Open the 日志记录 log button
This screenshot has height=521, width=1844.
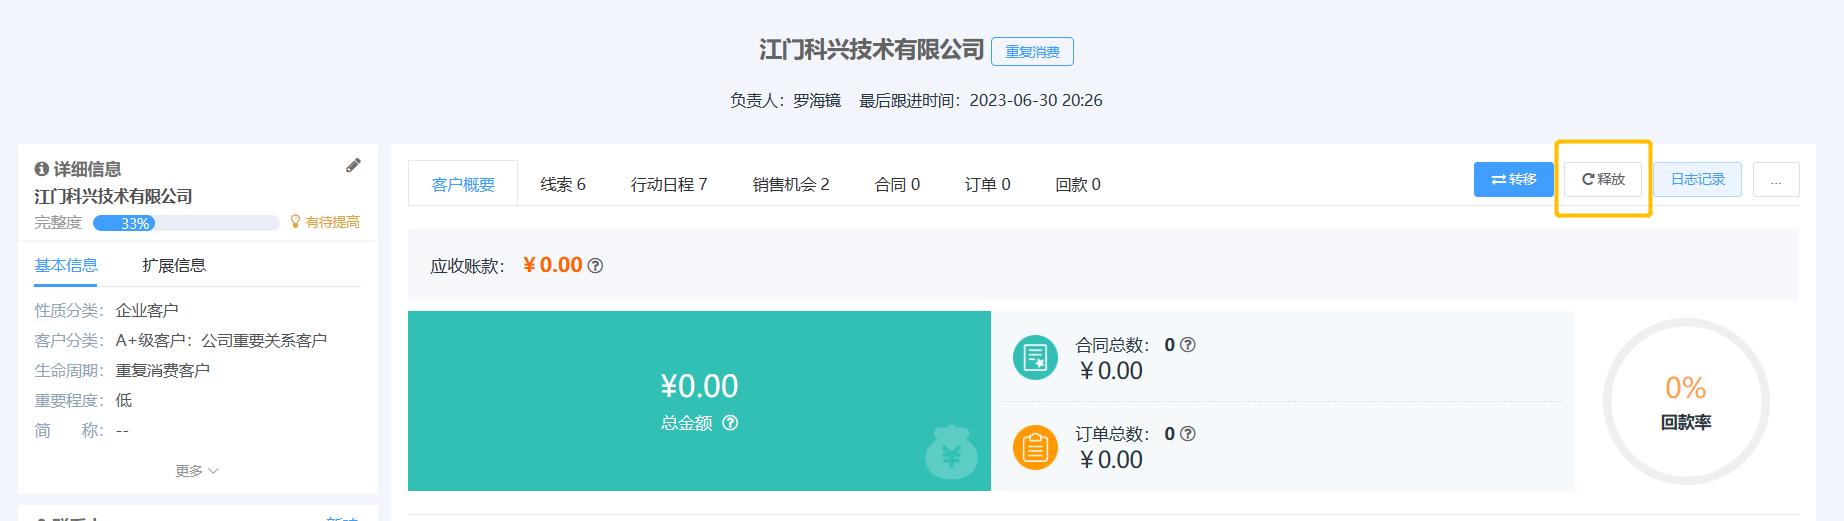(1698, 179)
